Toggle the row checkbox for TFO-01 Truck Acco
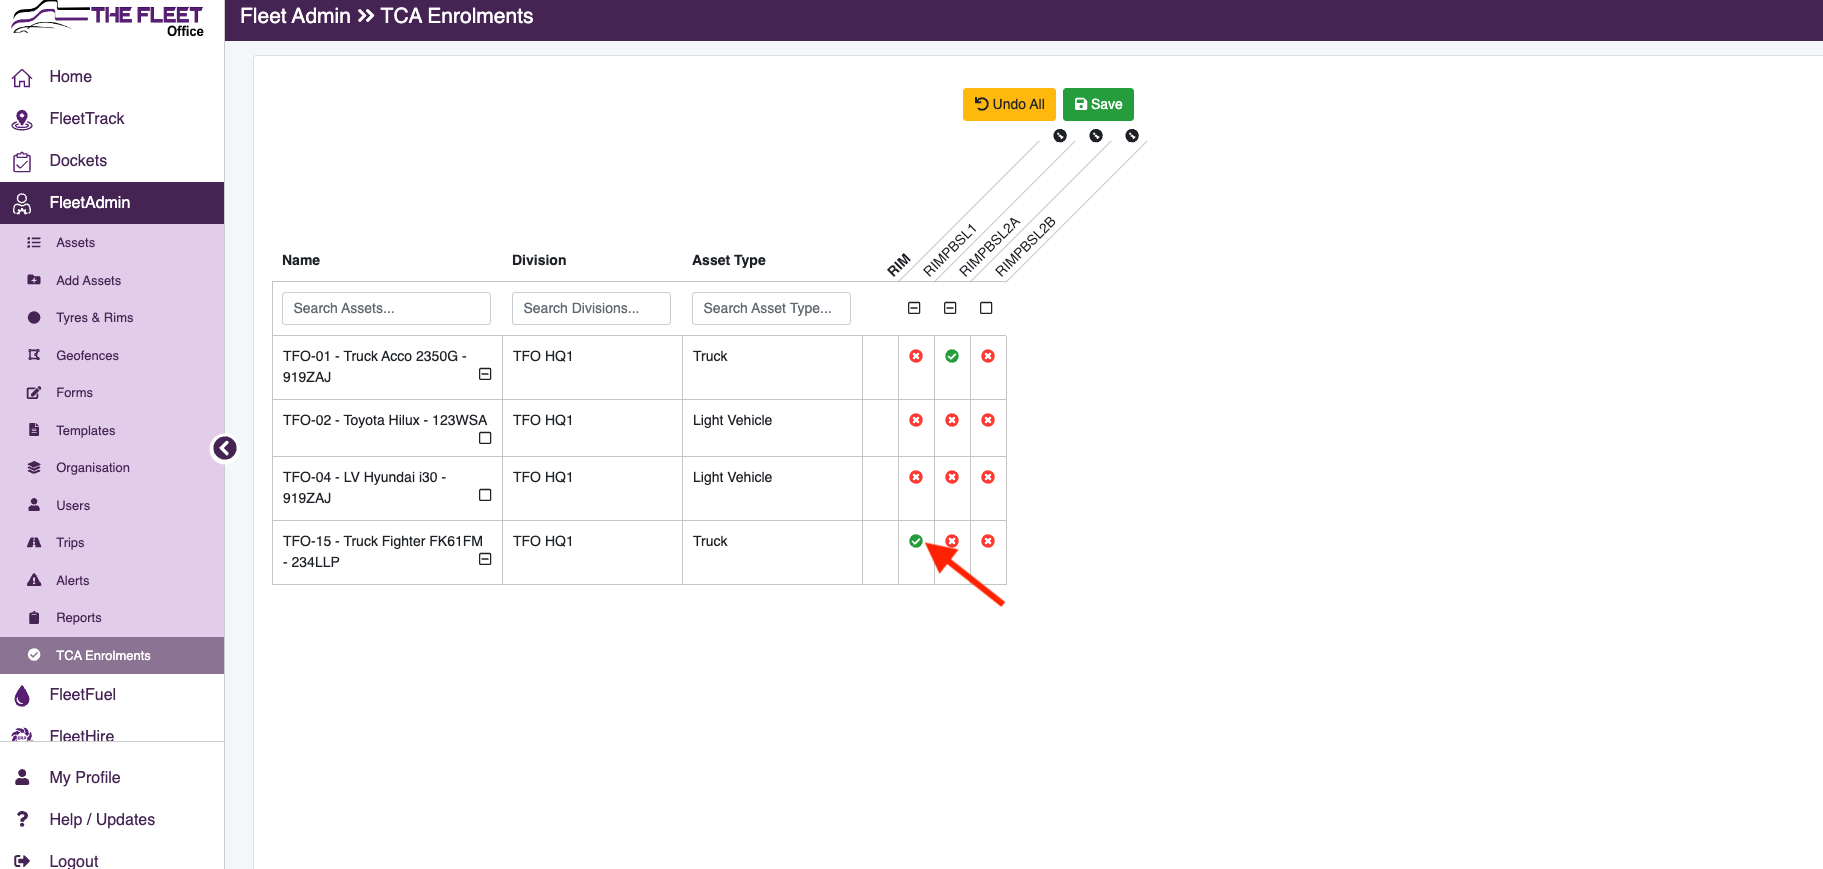The image size is (1823, 869). point(485,374)
